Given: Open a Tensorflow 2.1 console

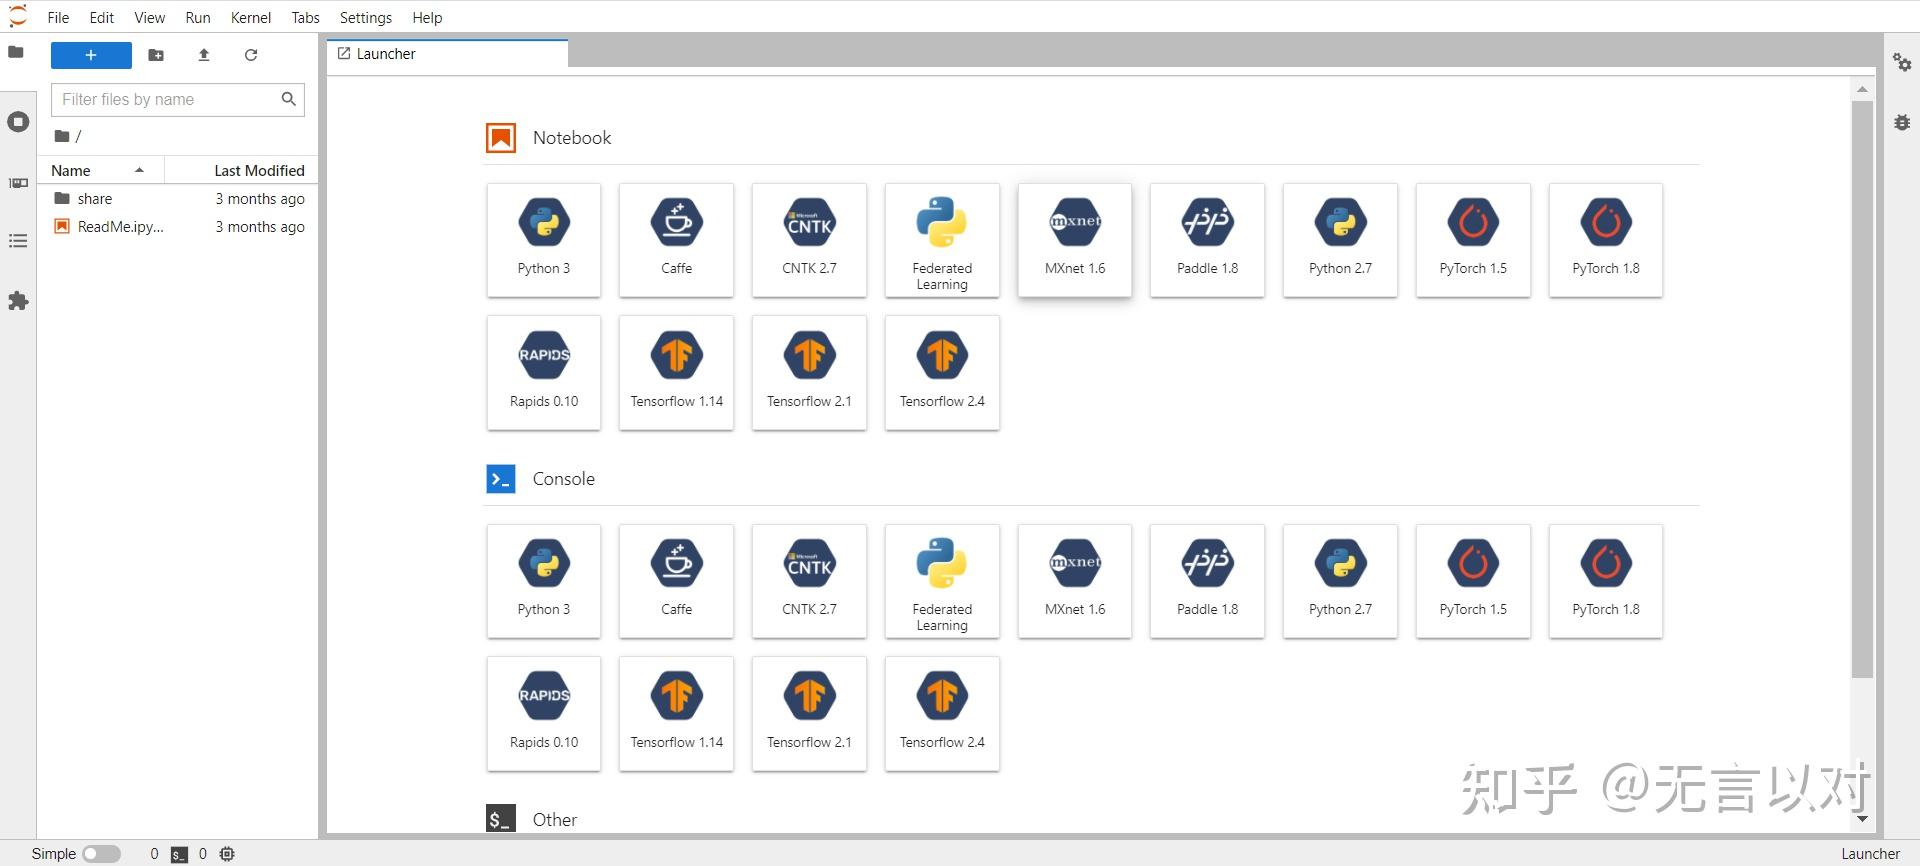Looking at the screenshot, I should (809, 714).
